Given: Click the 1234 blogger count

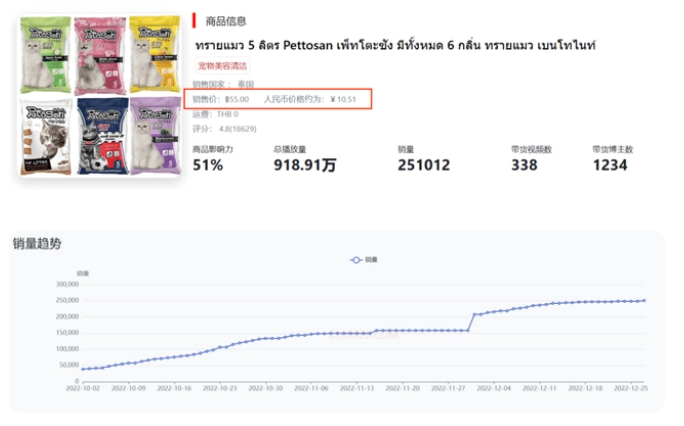Looking at the screenshot, I should coord(609,165).
